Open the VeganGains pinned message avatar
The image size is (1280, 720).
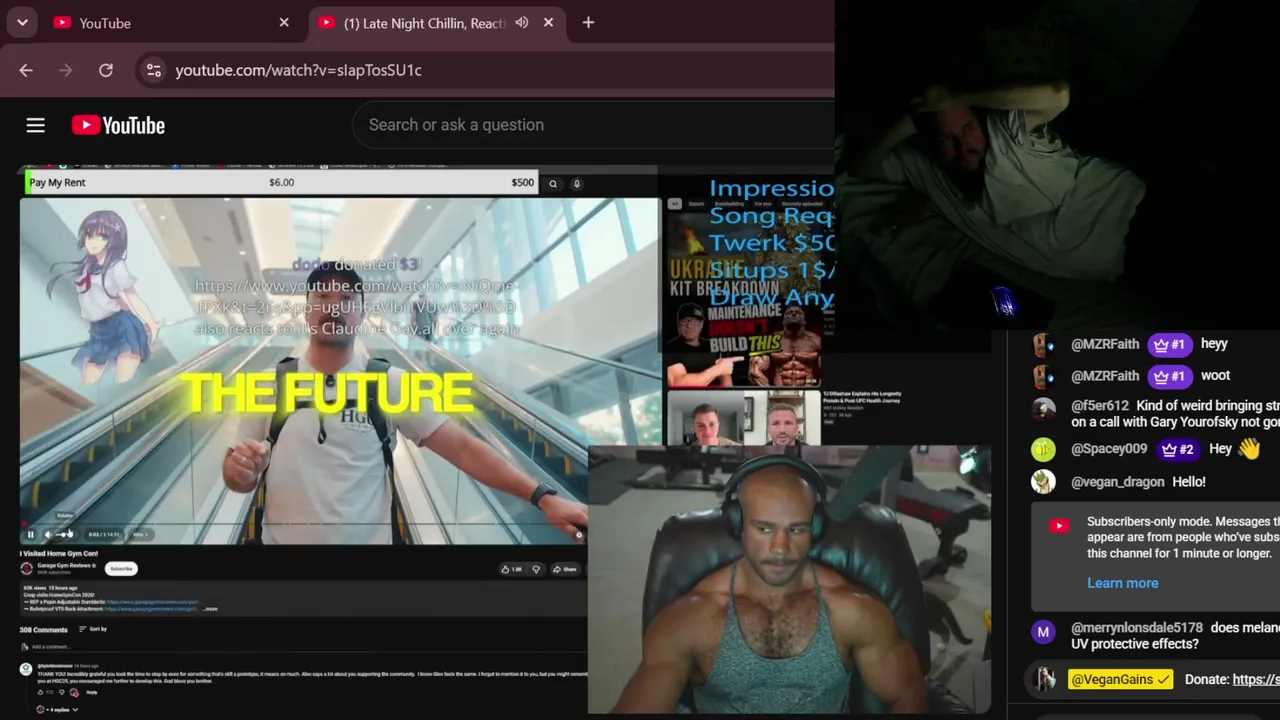coord(1045,680)
